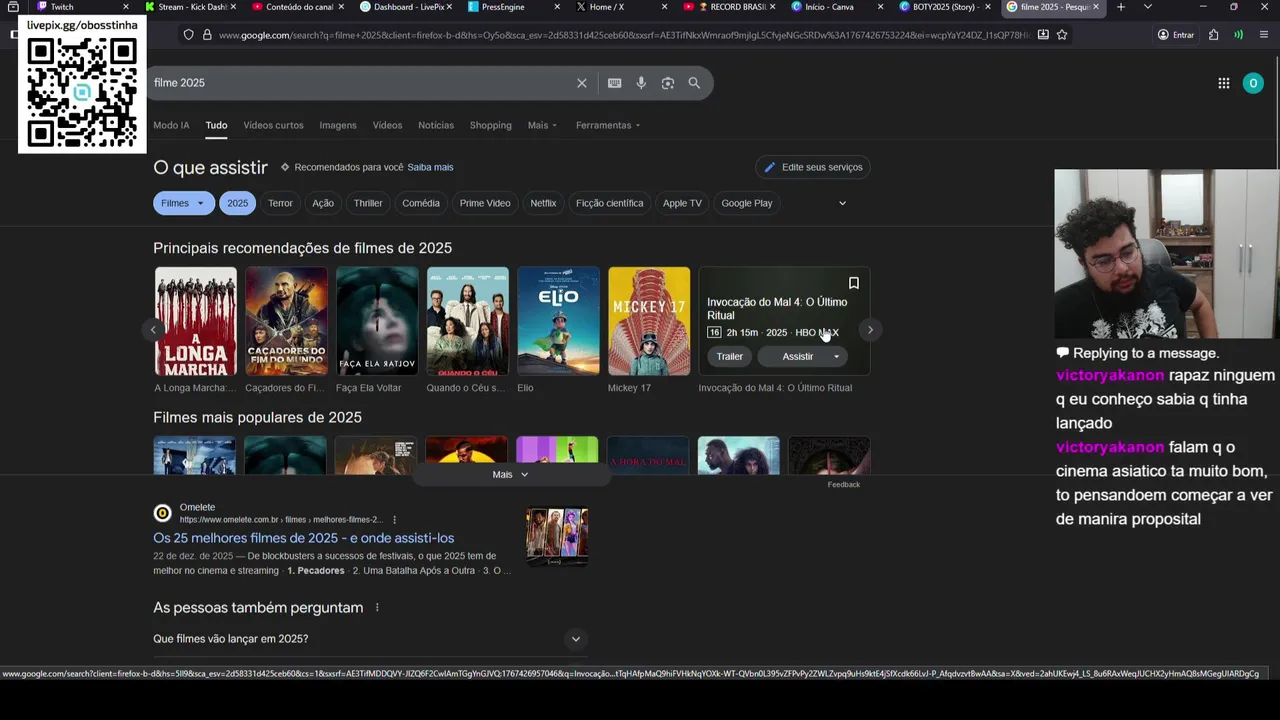The image size is (1280, 720).
Task: Close the Início - Canva tab
Action: (x=880, y=7)
